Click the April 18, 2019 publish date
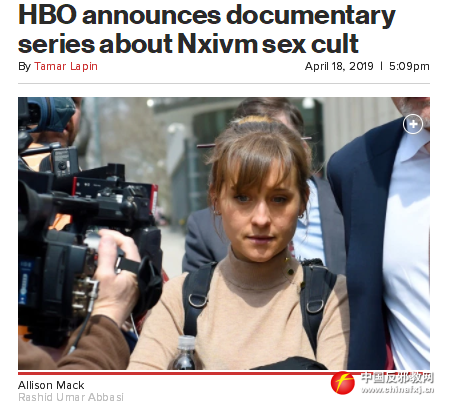This screenshot has height=408, width=449. click(x=339, y=66)
